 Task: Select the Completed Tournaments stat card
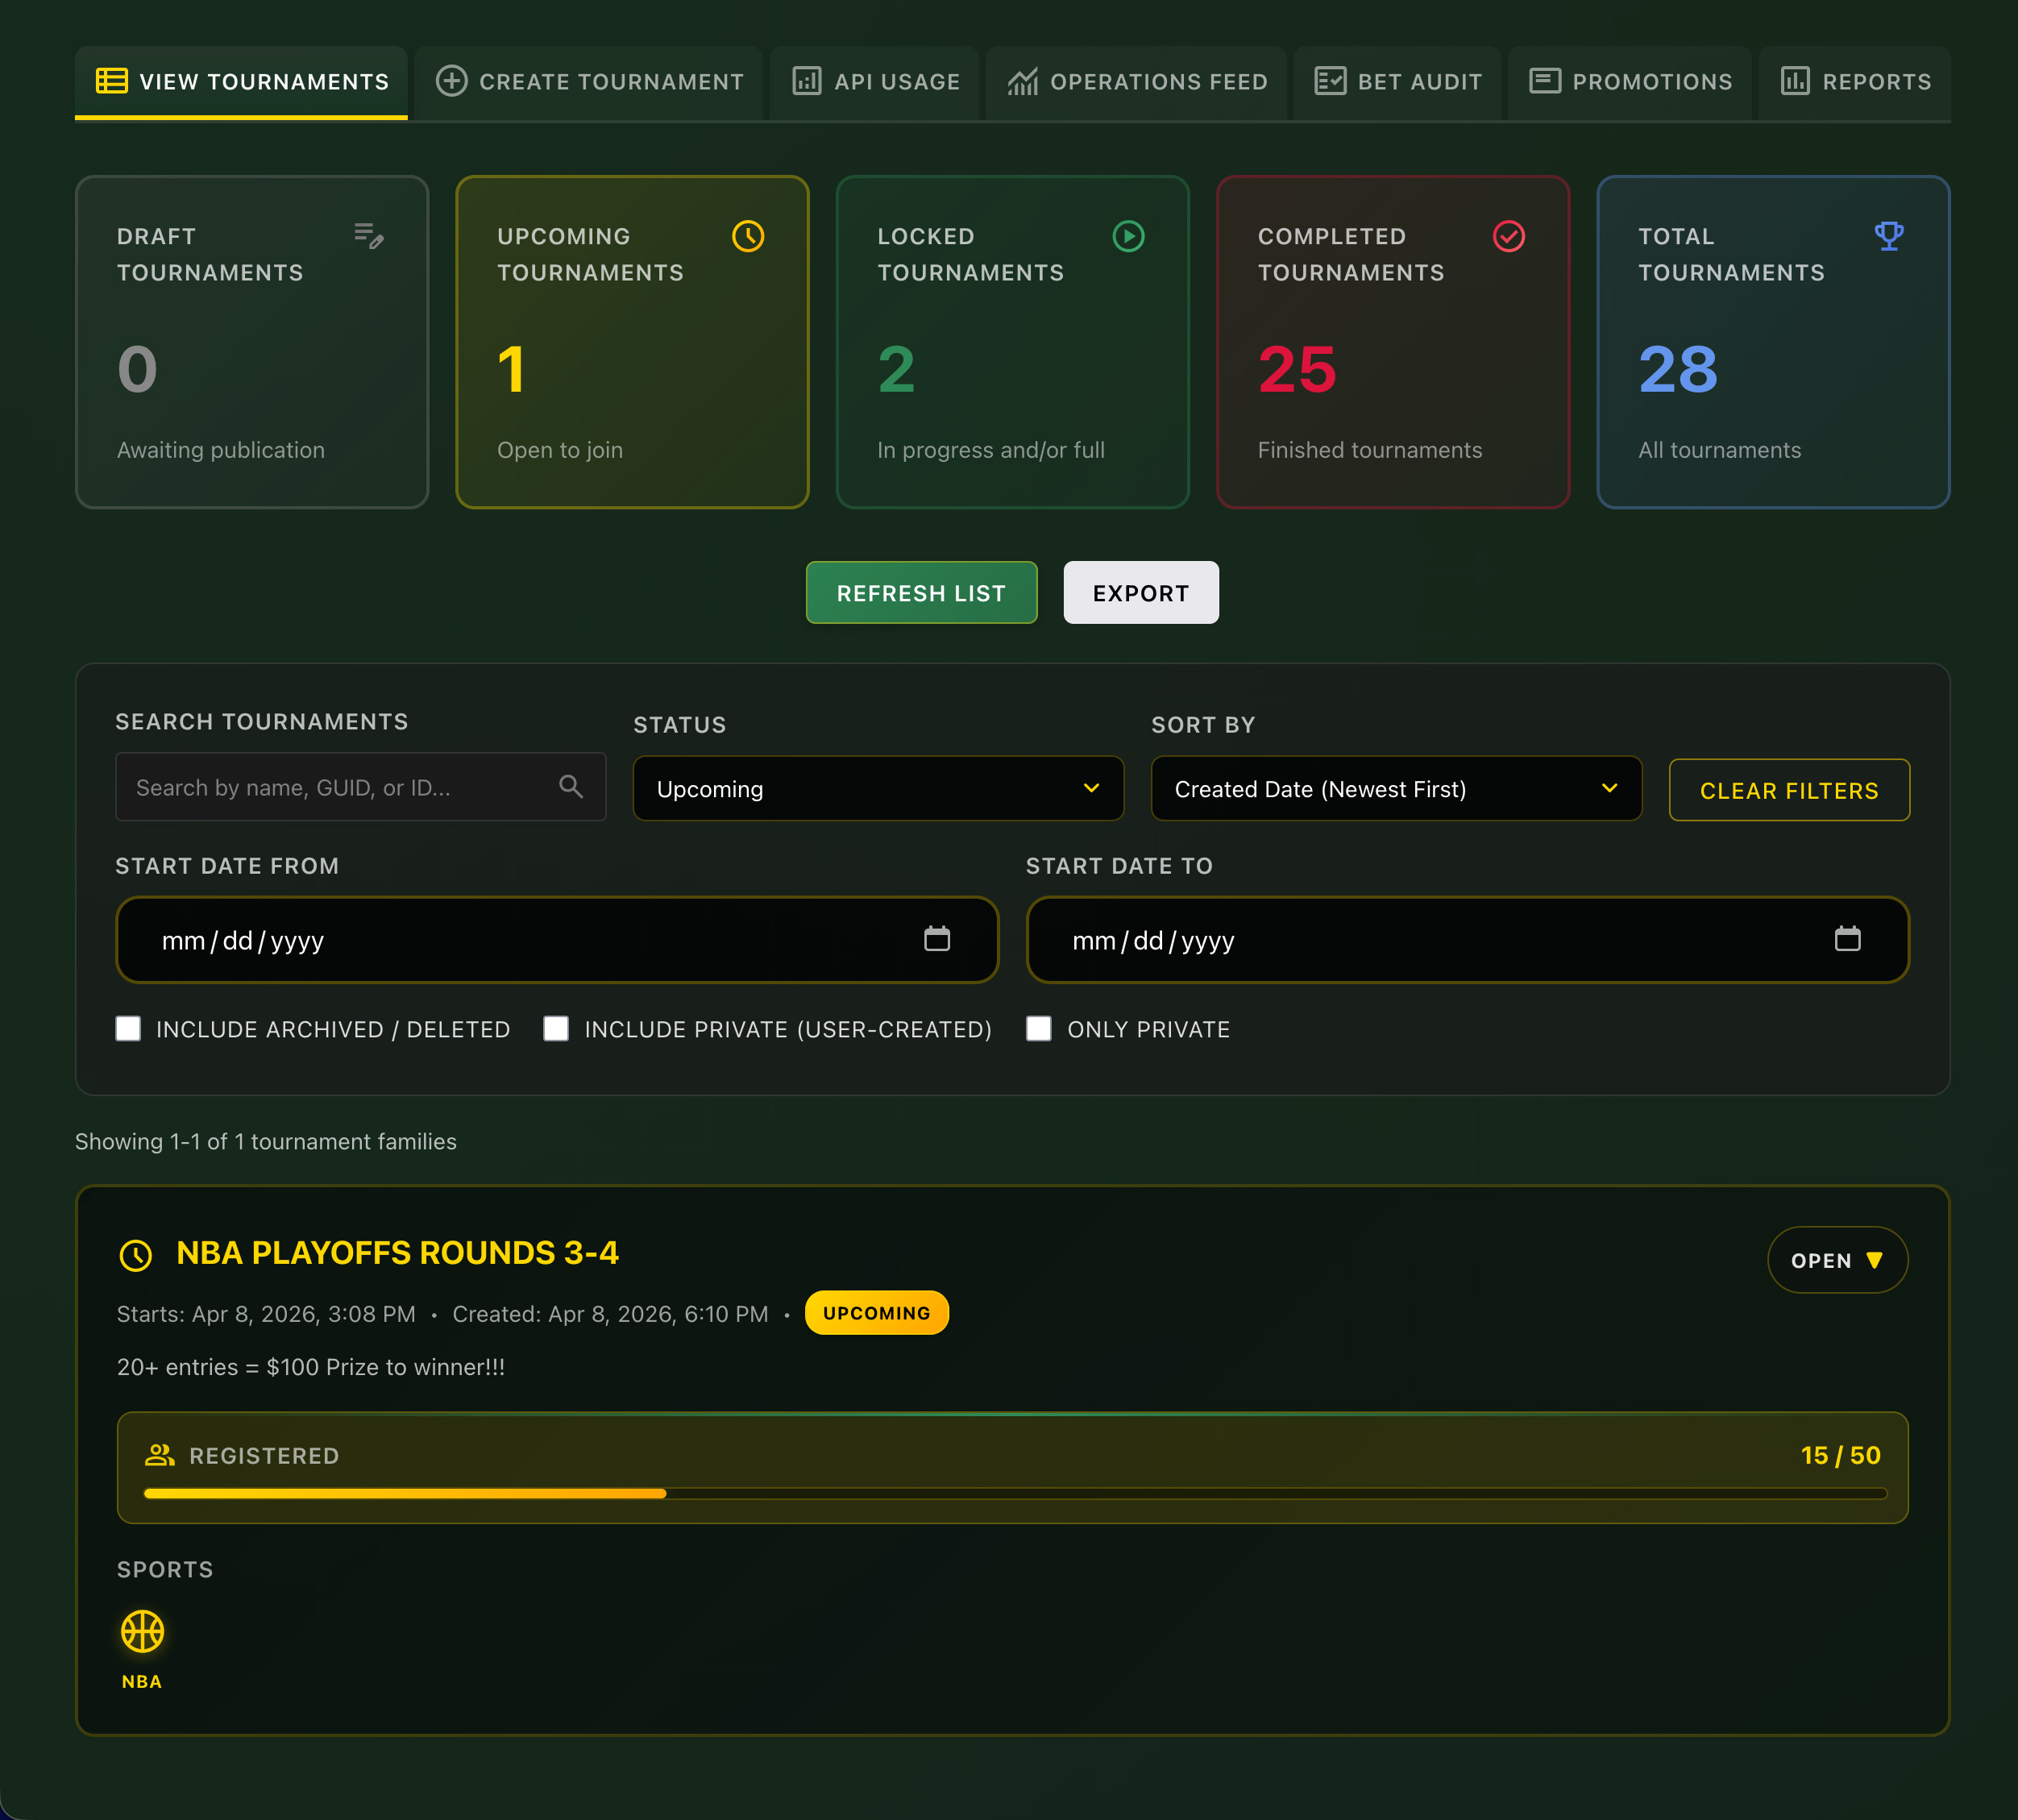[1393, 342]
